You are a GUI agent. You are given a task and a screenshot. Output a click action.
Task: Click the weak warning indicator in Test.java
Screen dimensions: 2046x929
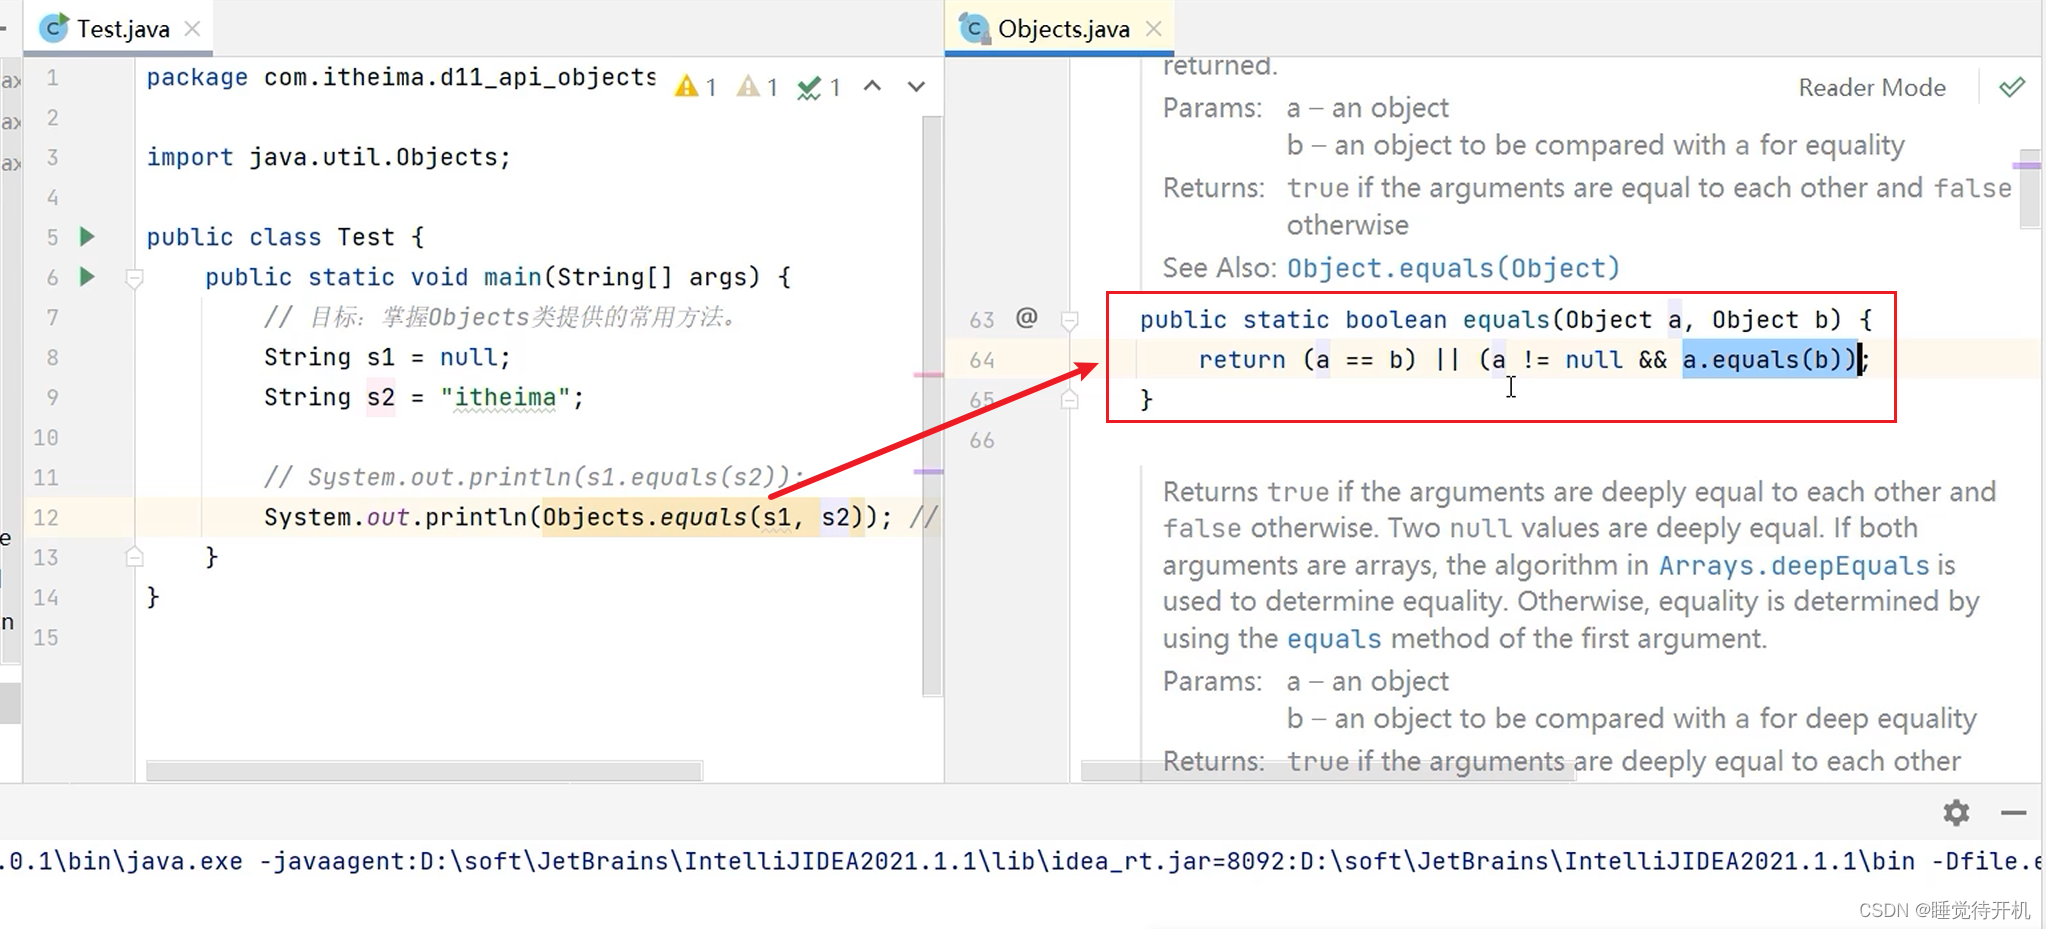tap(757, 87)
